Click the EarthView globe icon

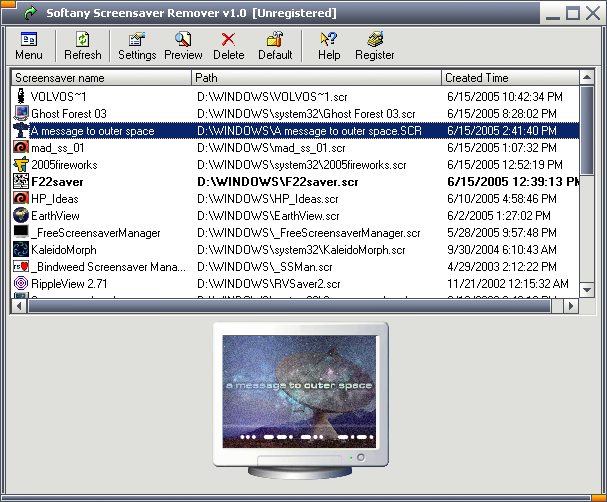[20, 215]
